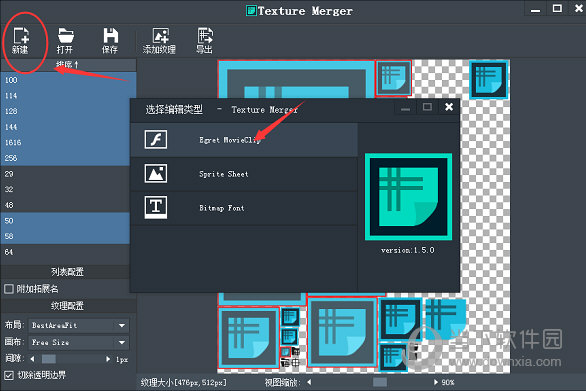Screen dimensions: 586x391
Task: Open the 布局 BestAreaFit dropdown
Action: [x=79, y=326]
